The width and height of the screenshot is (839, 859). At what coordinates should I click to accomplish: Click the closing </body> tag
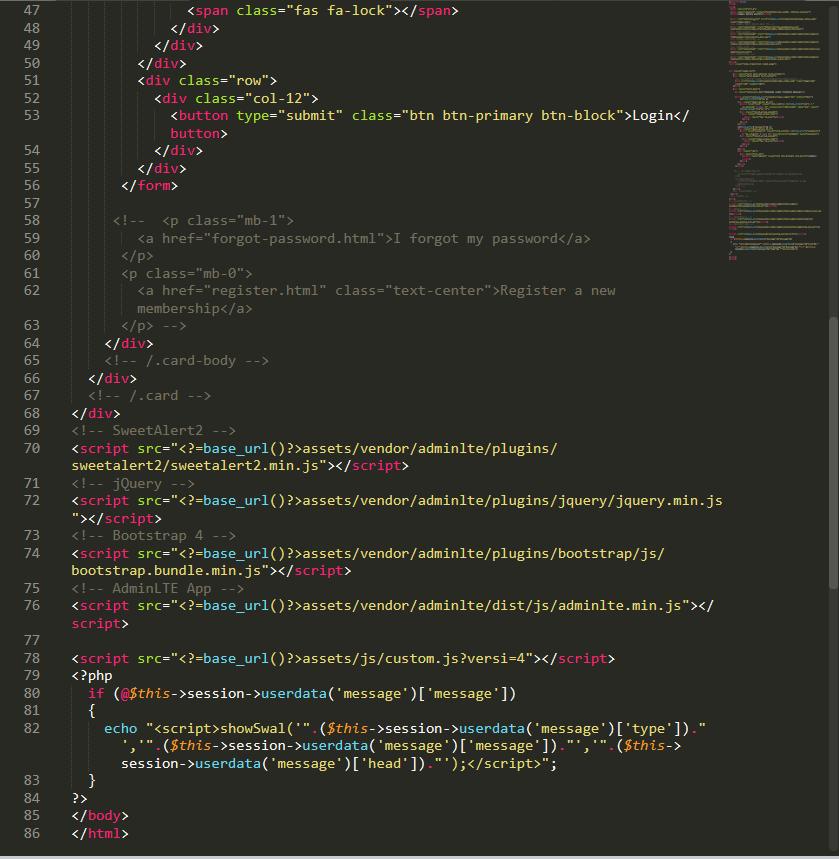point(100,816)
